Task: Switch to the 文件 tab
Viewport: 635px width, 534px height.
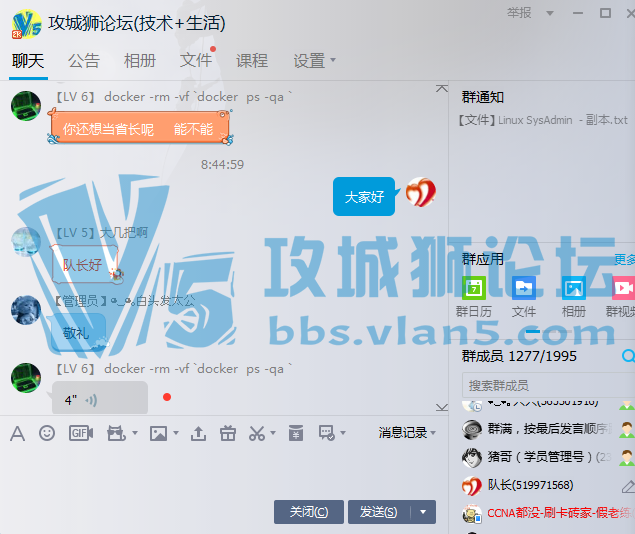Action: coord(196,61)
